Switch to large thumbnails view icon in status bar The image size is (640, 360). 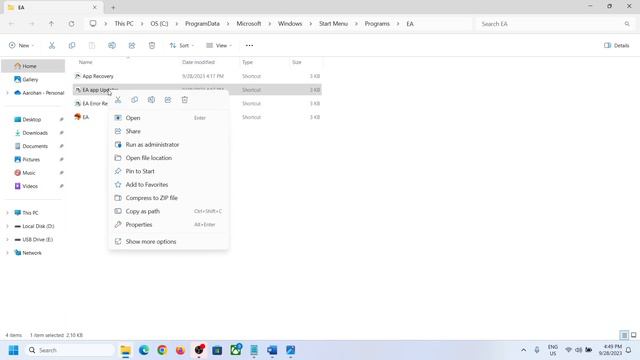633,335
